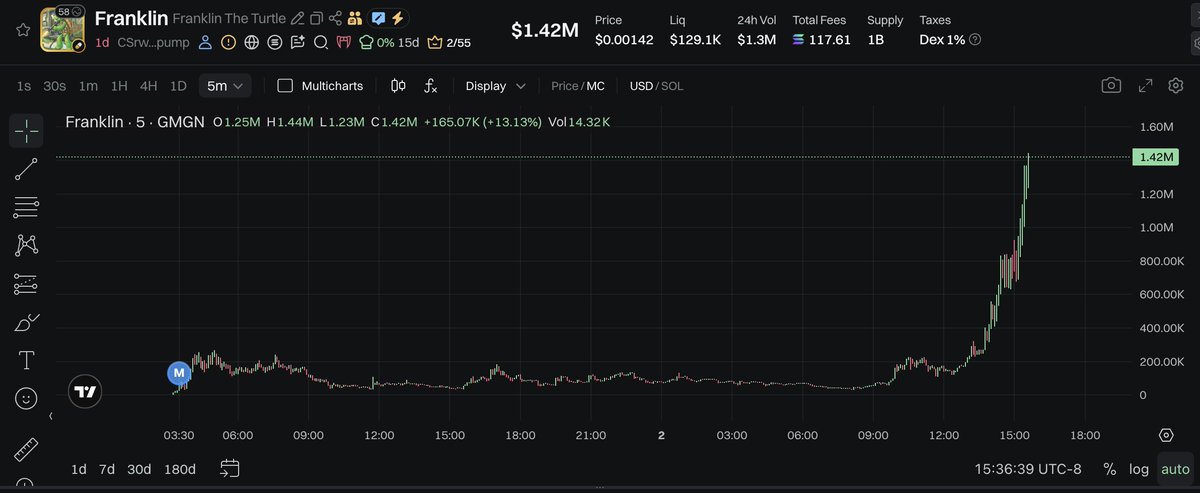Take chart snapshot with camera icon

(1111, 86)
